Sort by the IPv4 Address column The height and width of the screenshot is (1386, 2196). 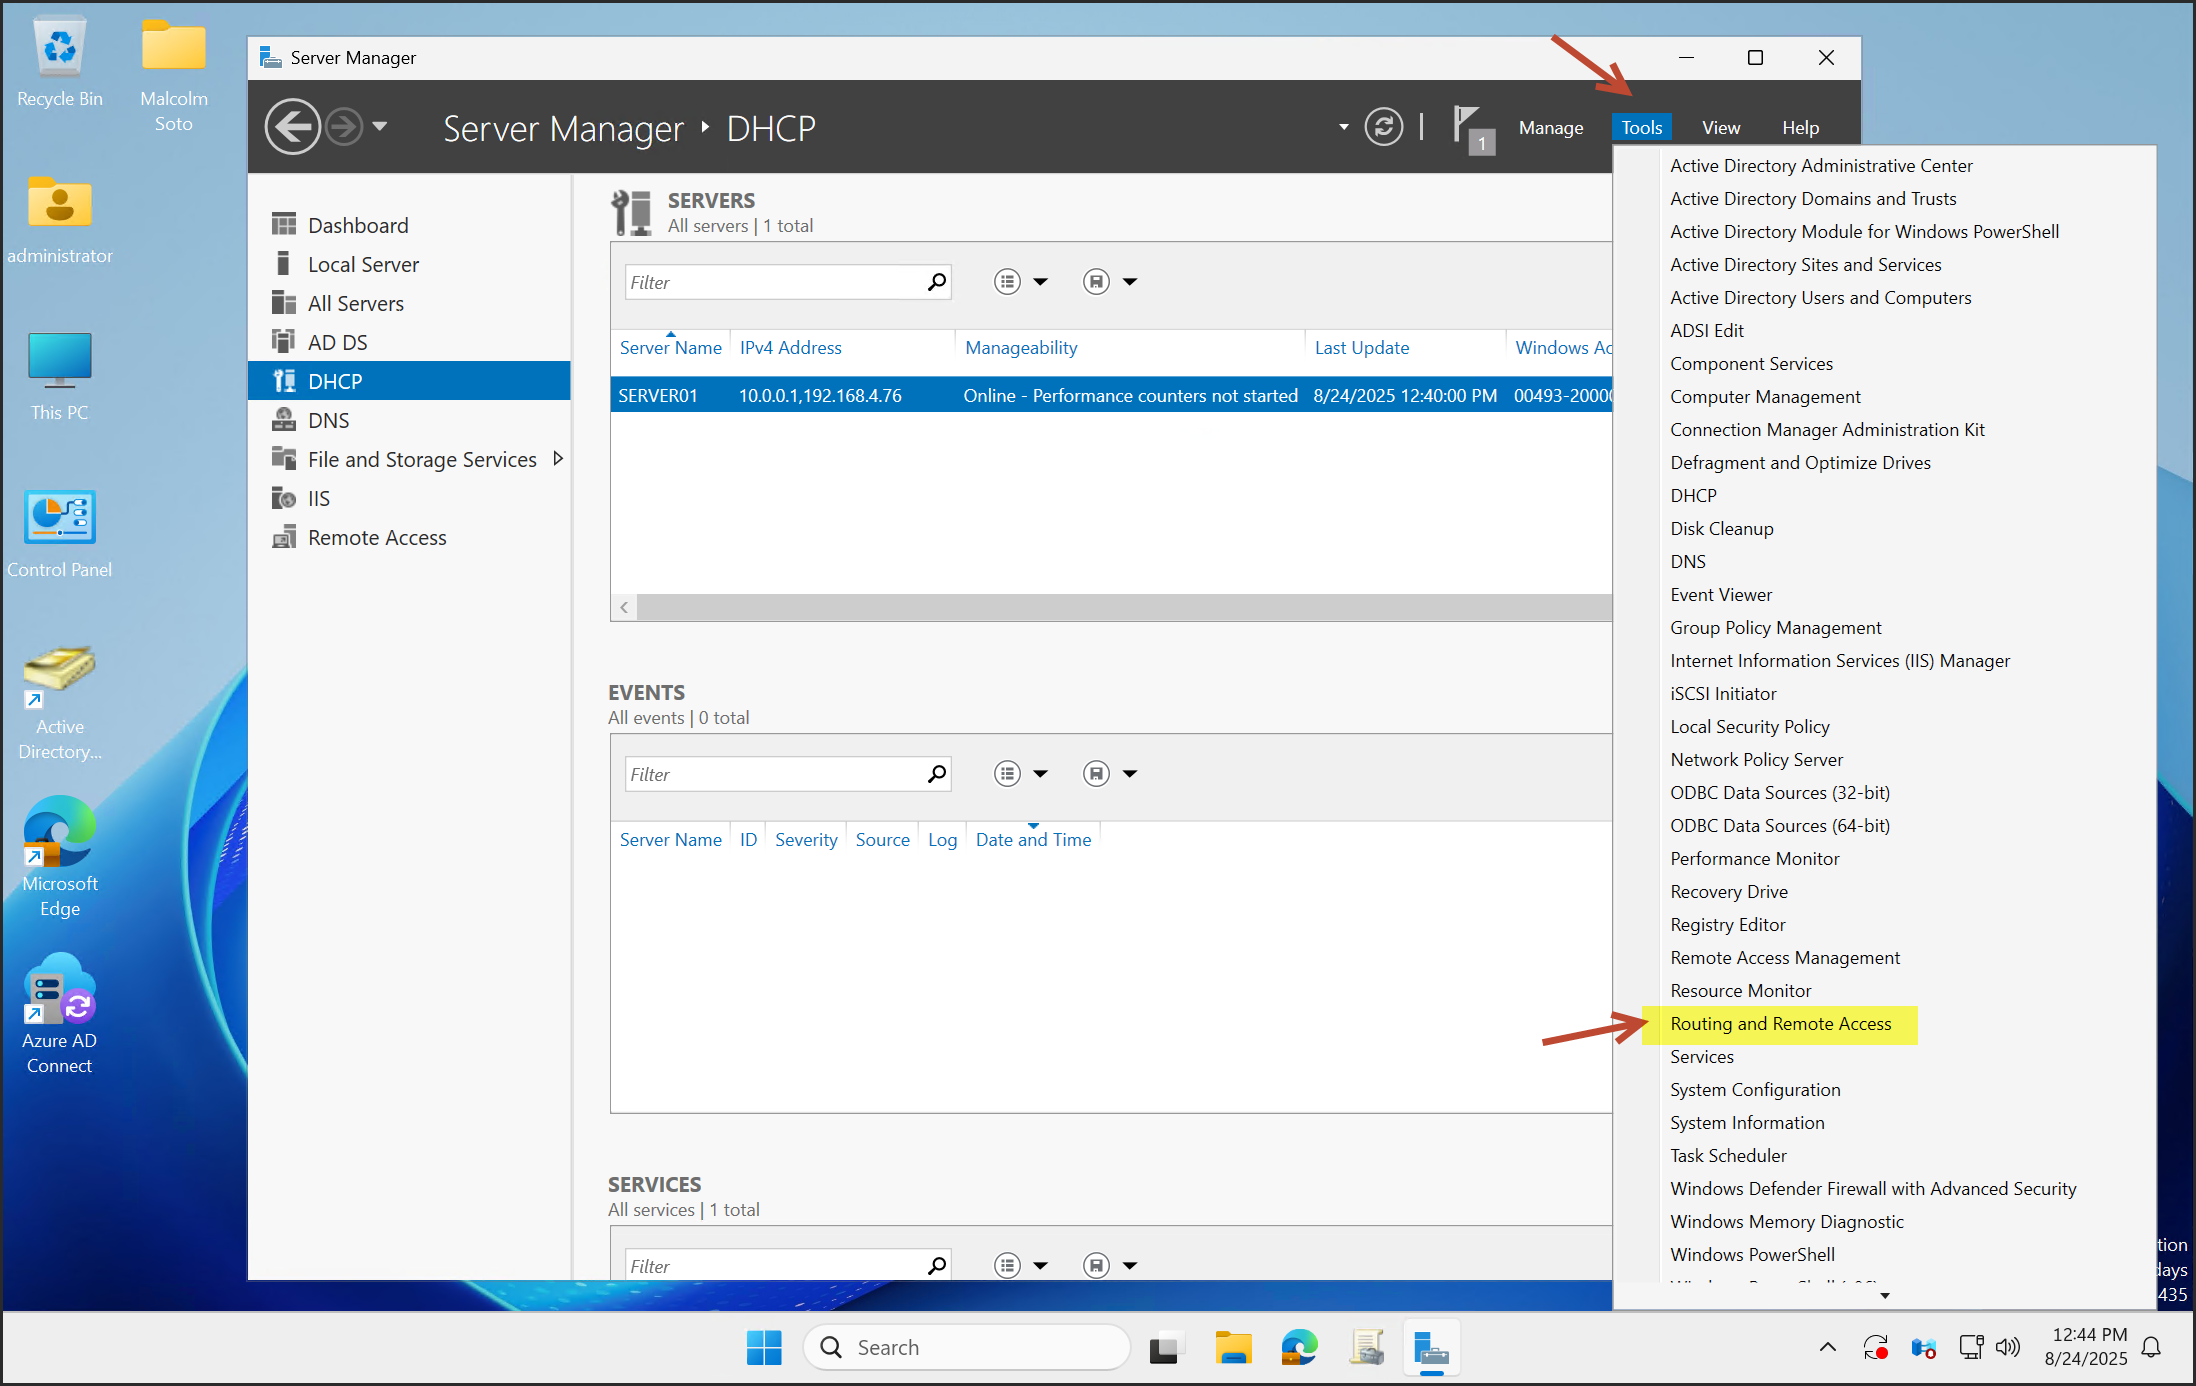point(790,348)
